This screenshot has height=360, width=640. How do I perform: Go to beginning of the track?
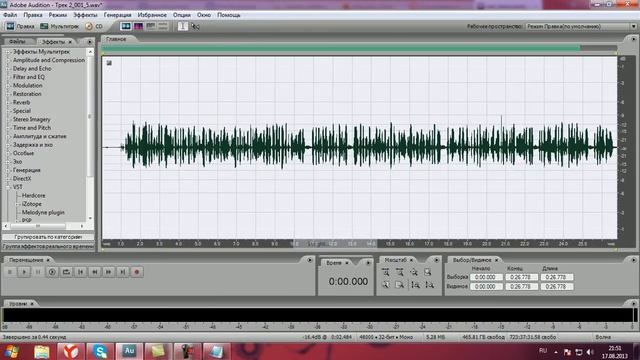click(80, 272)
